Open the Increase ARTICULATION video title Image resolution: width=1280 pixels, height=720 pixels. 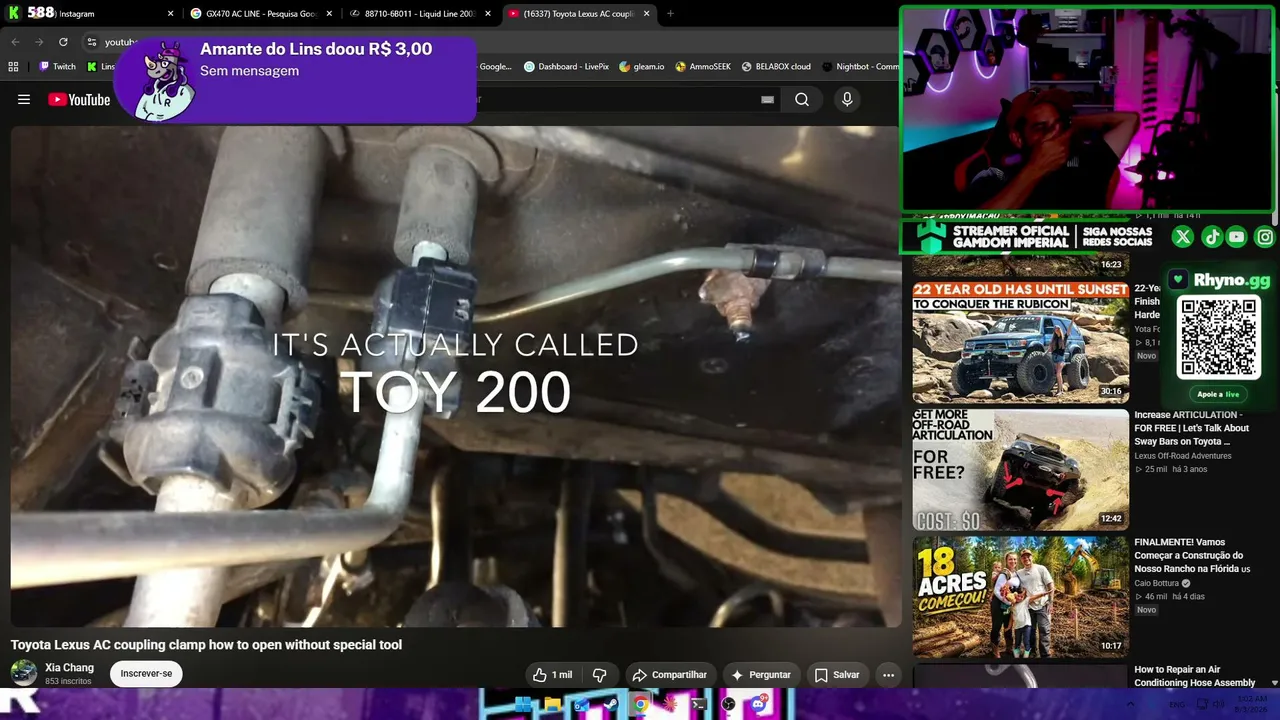[1191, 428]
